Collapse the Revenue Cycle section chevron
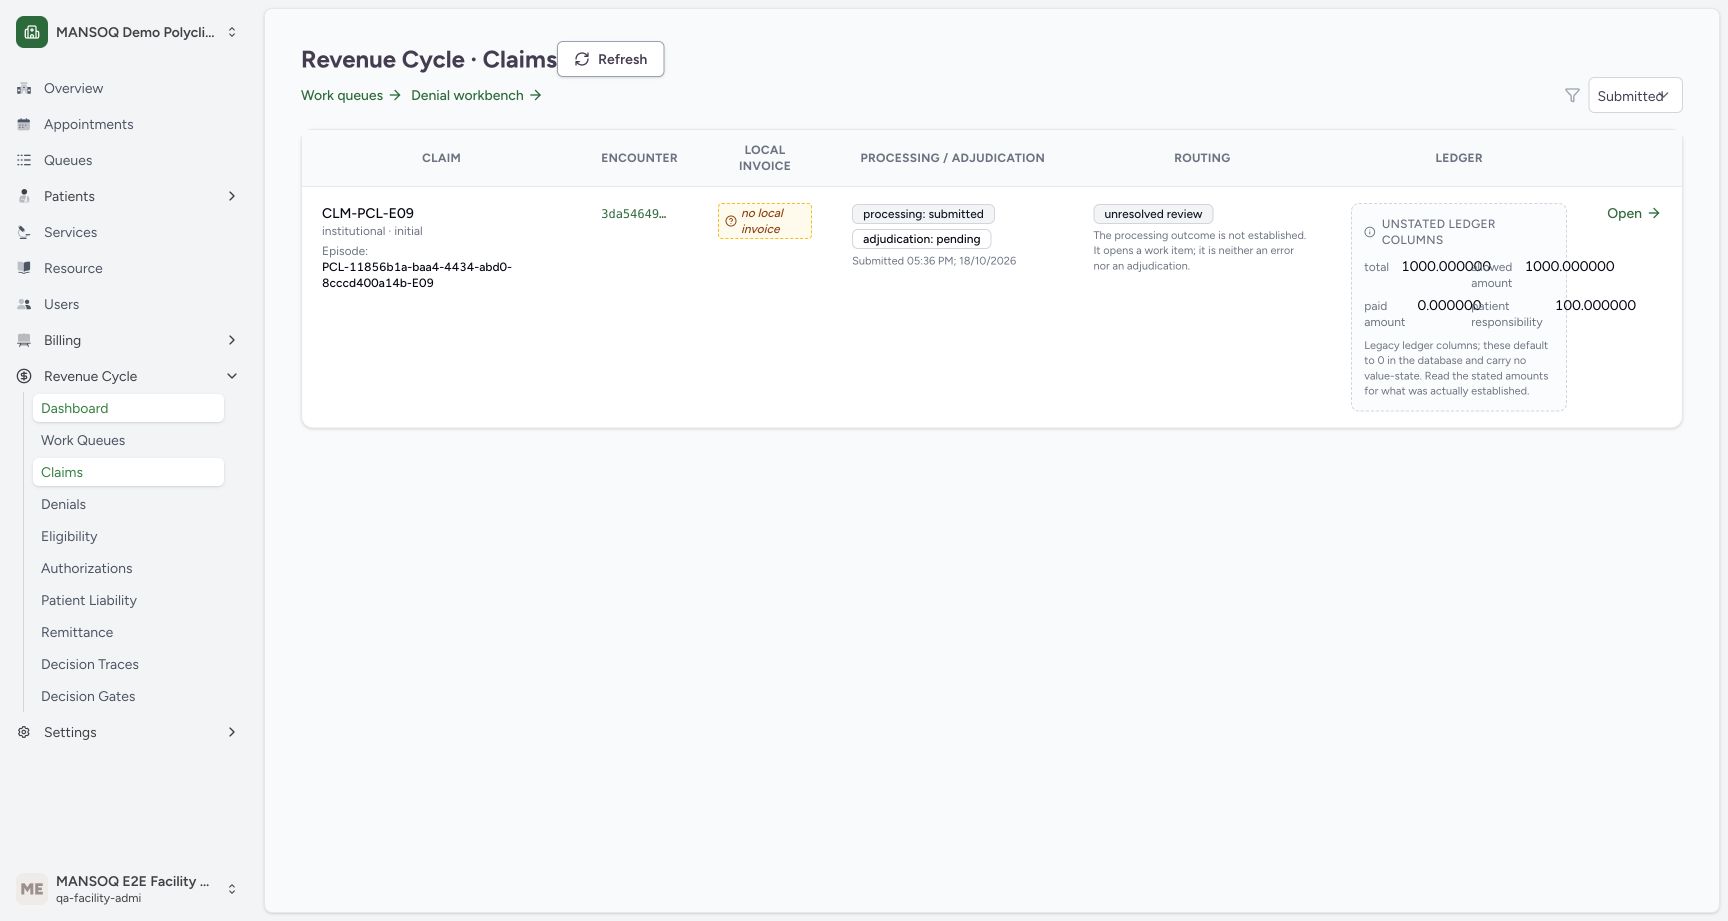Image resolution: width=1728 pixels, height=921 pixels. (x=232, y=376)
